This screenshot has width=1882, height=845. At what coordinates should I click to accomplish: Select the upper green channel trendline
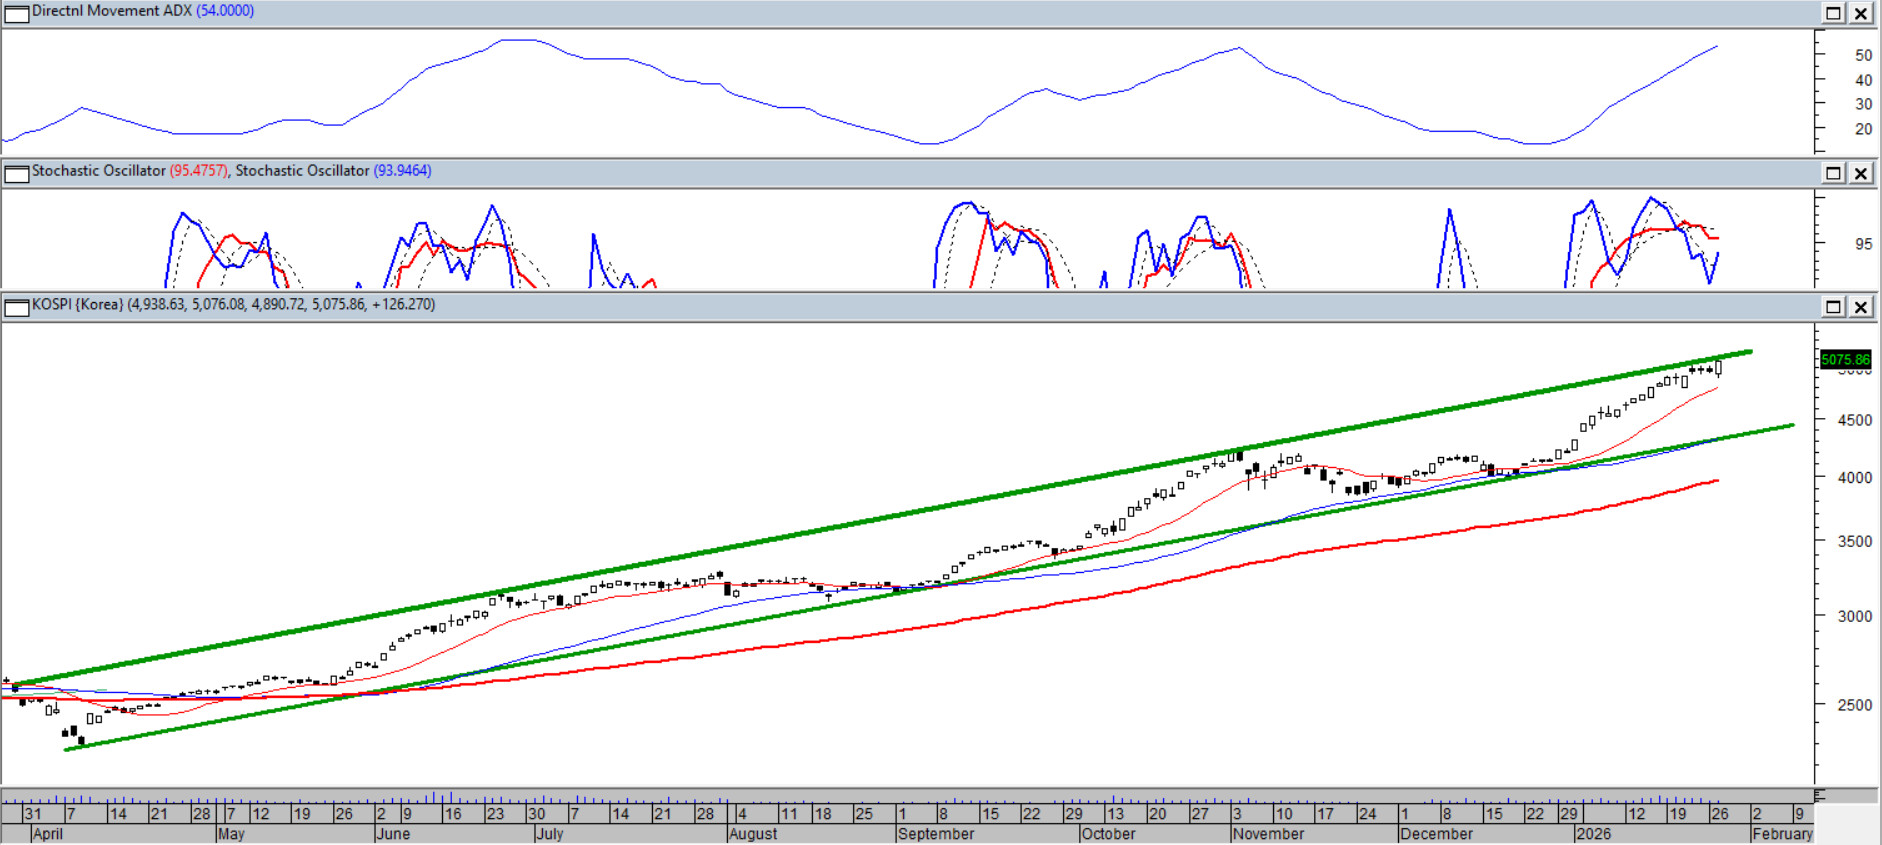(x=900, y=515)
